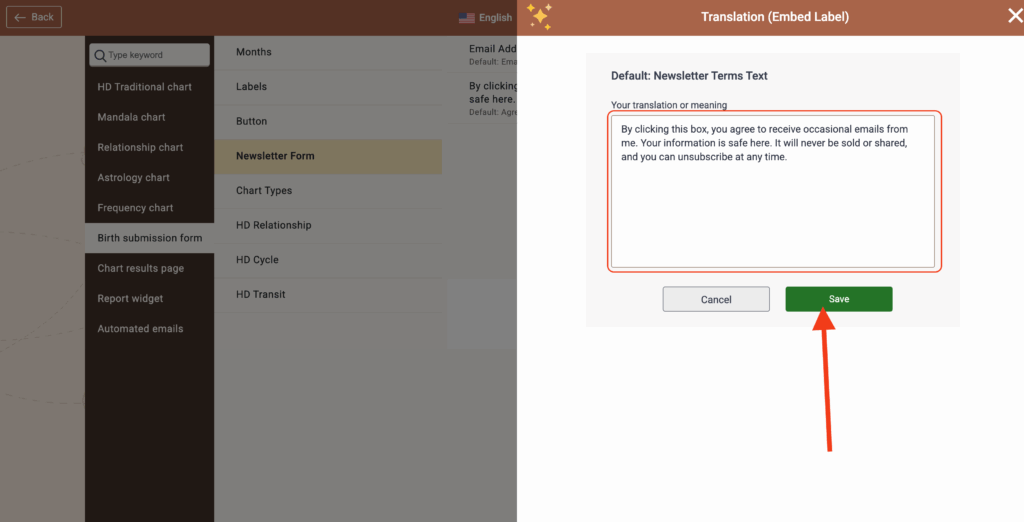This screenshot has height=522, width=1024.
Task: Close the Translation panel with X
Action: tap(1014, 16)
